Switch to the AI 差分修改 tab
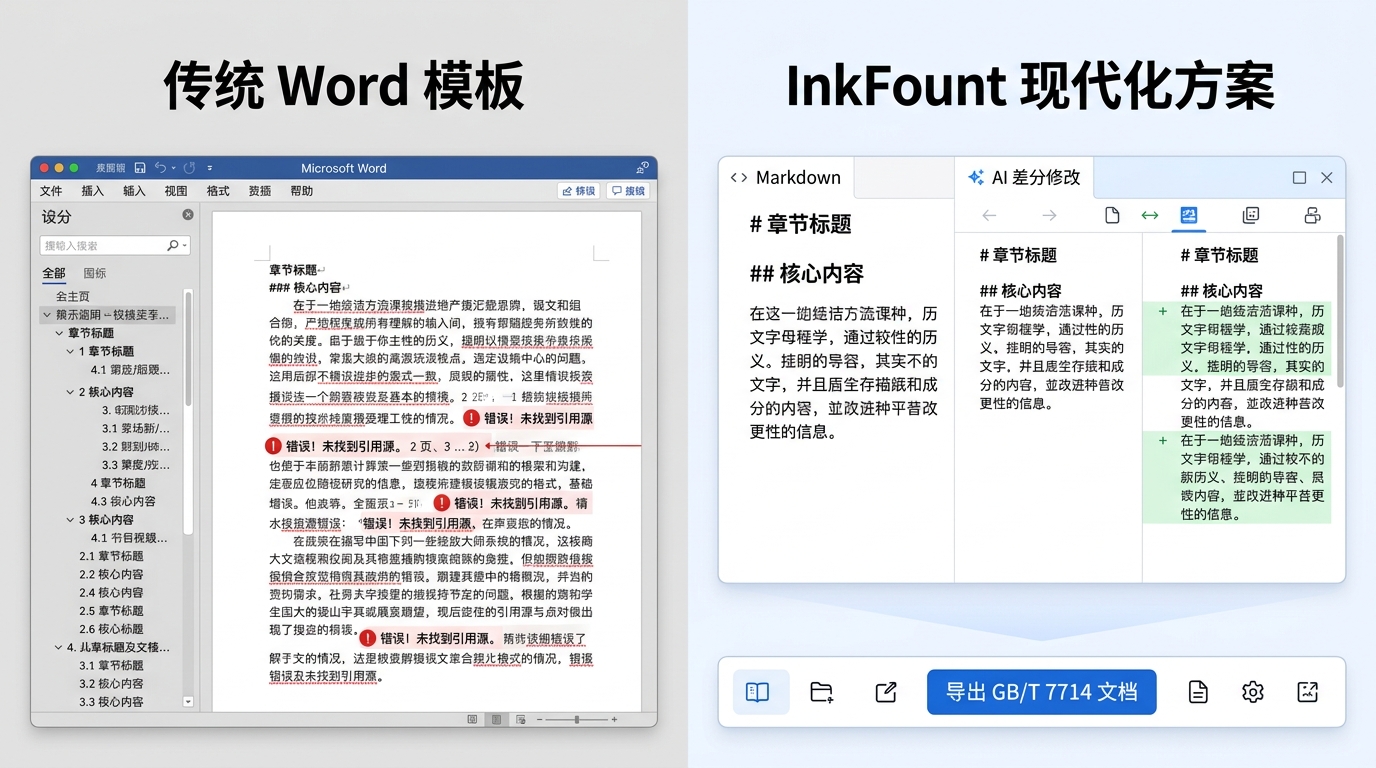The width and height of the screenshot is (1376, 768). pos(1024,178)
